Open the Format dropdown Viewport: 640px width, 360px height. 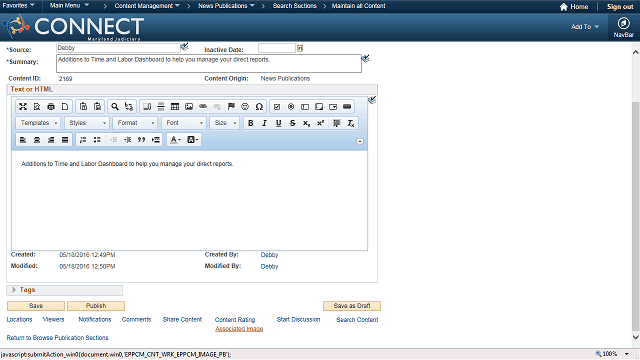pos(135,123)
